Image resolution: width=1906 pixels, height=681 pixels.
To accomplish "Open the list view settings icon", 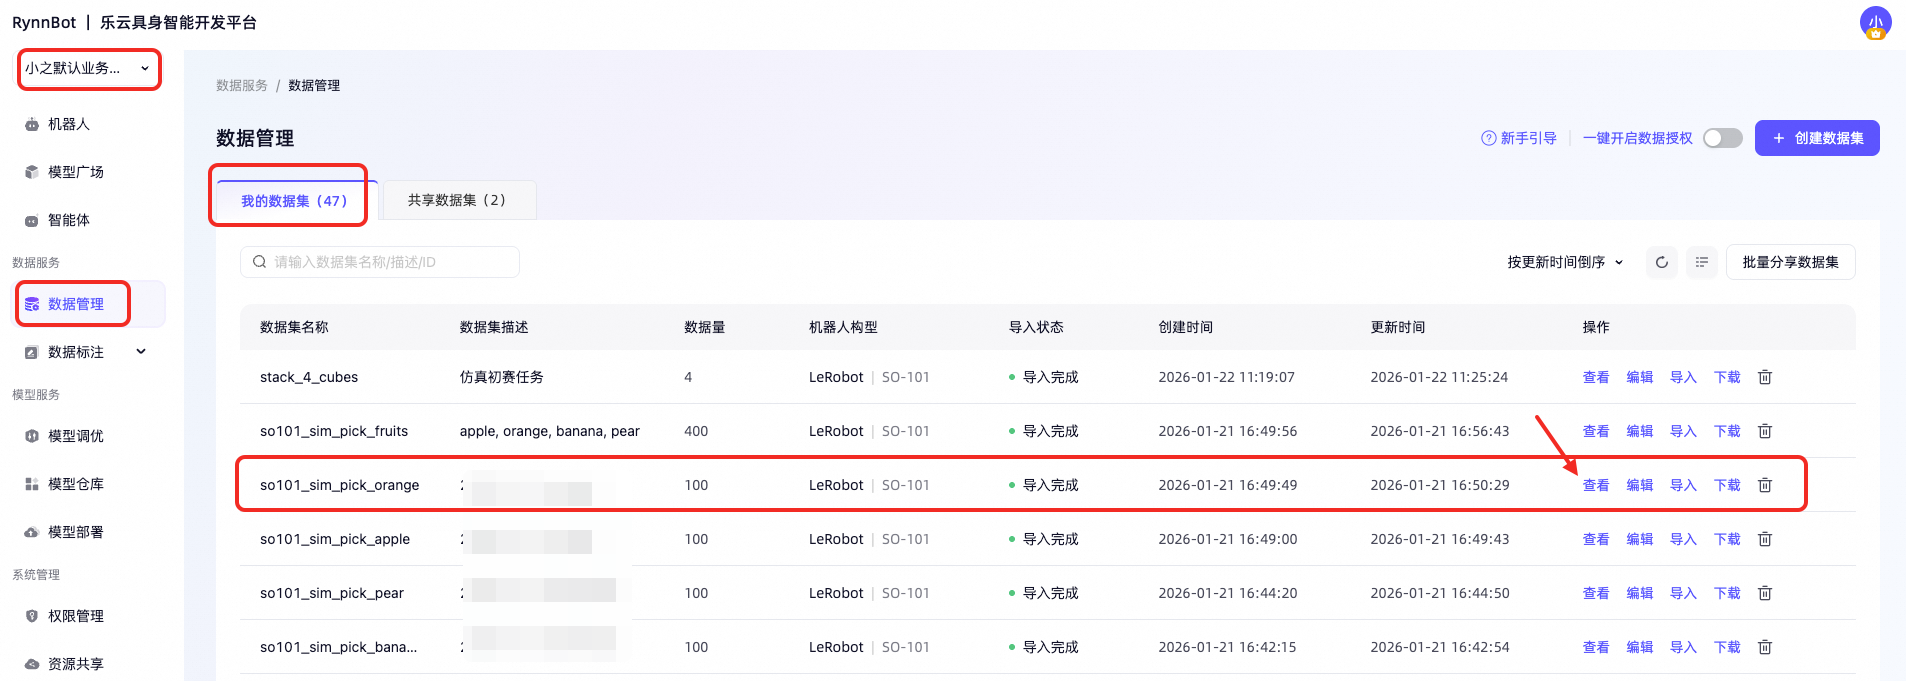I will pyautogui.click(x=1702, y=262).
